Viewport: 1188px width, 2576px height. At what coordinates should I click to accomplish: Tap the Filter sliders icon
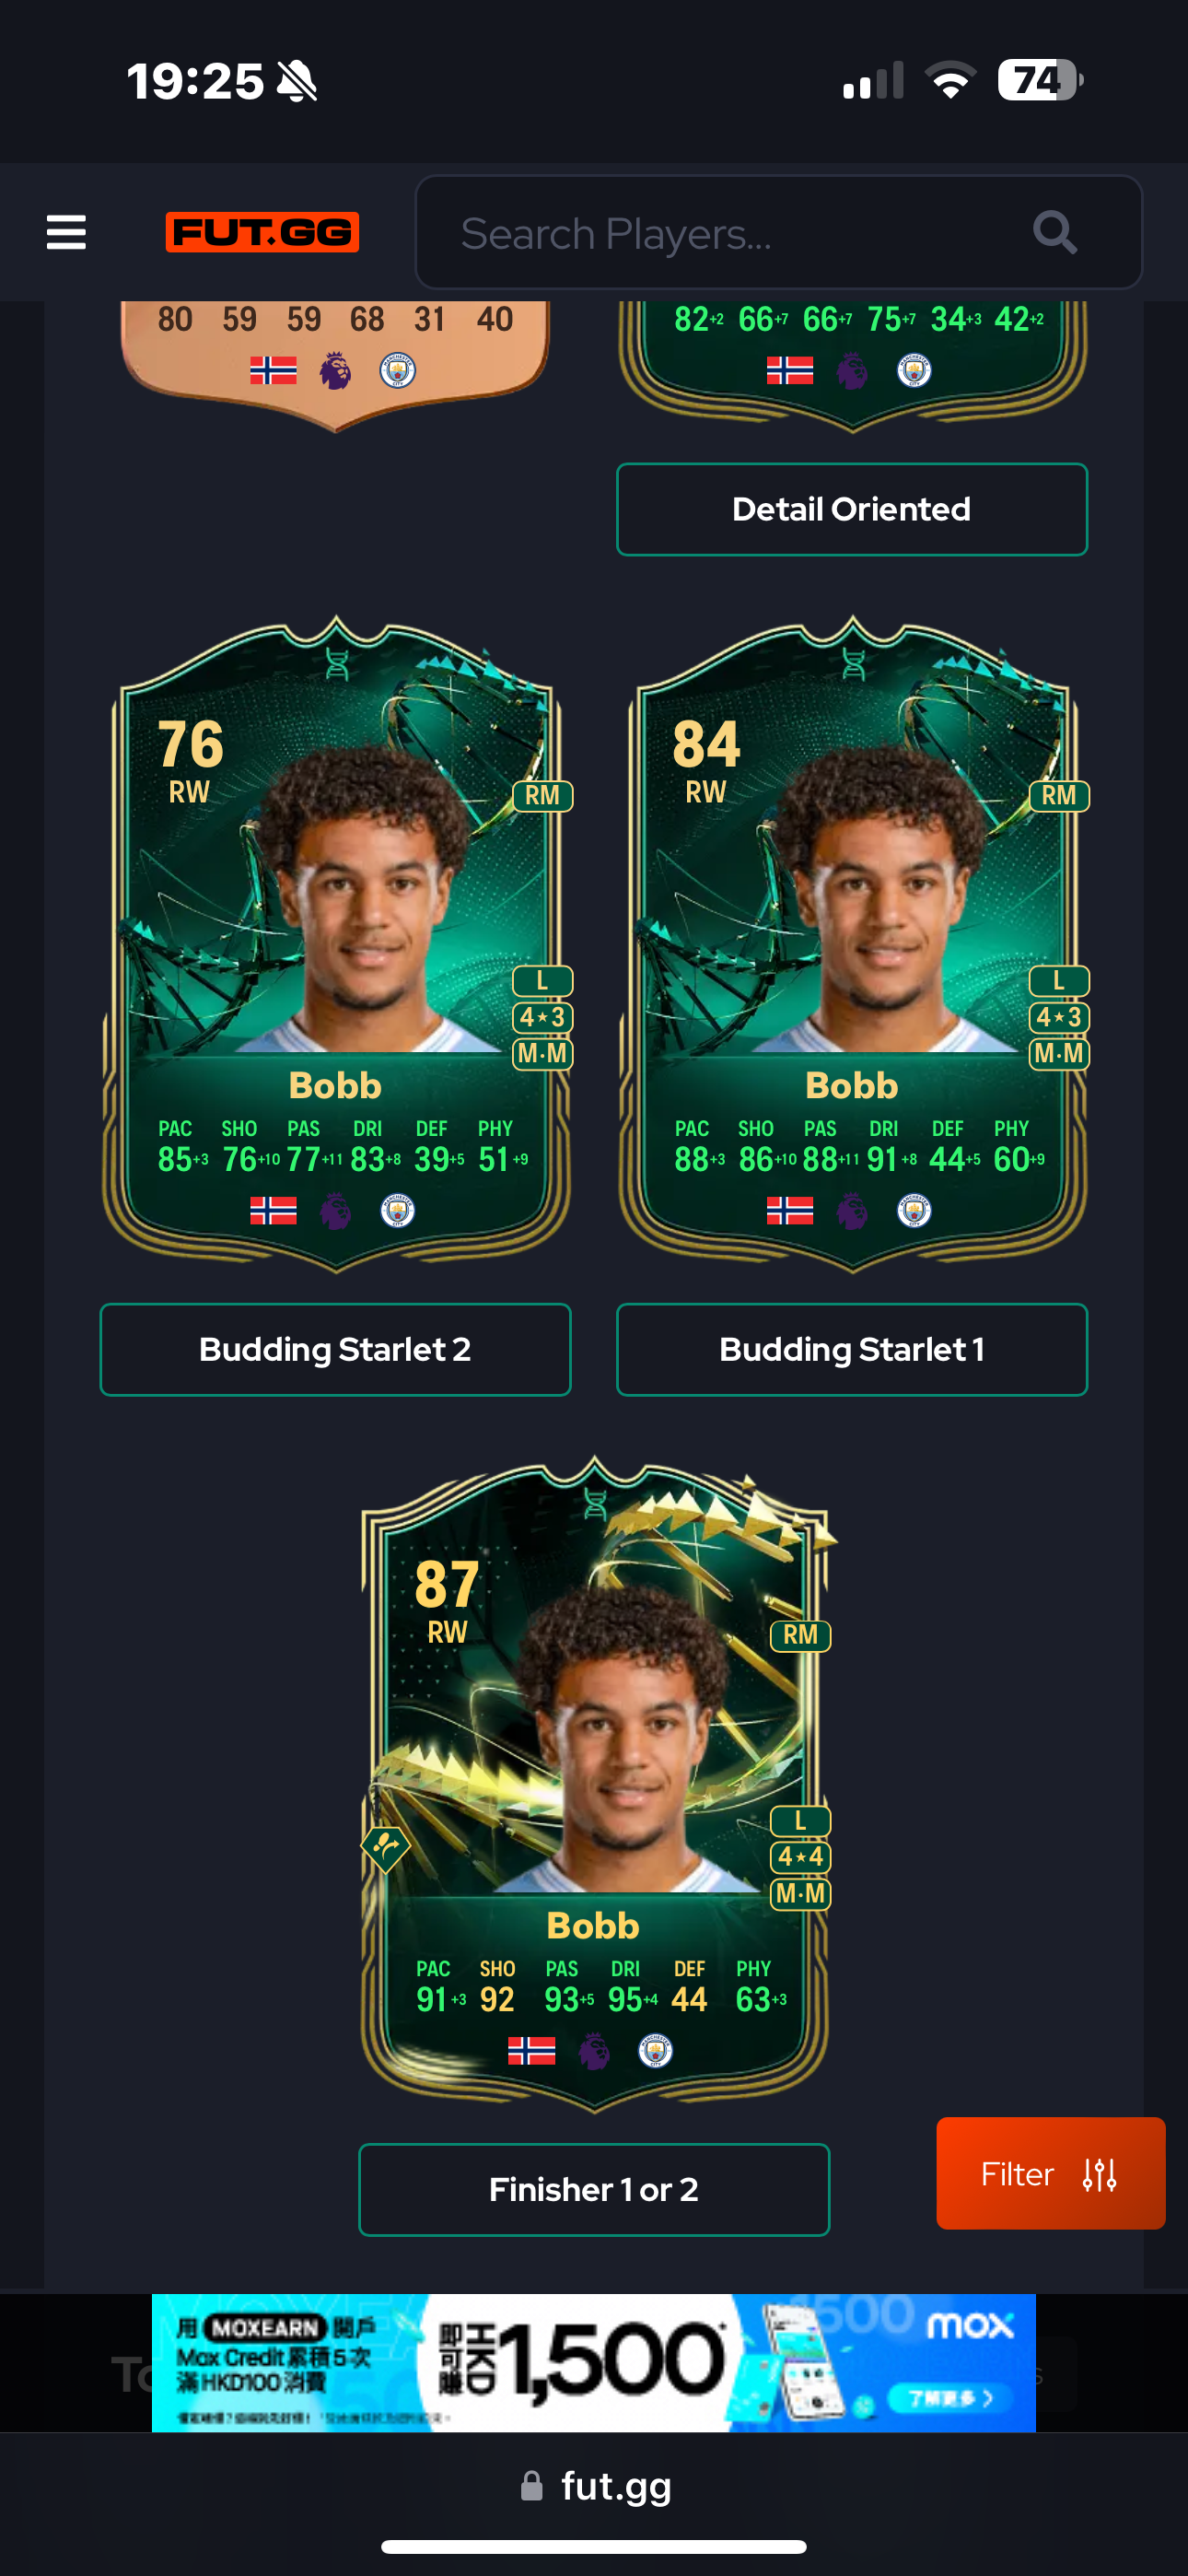[1100, 2174]
